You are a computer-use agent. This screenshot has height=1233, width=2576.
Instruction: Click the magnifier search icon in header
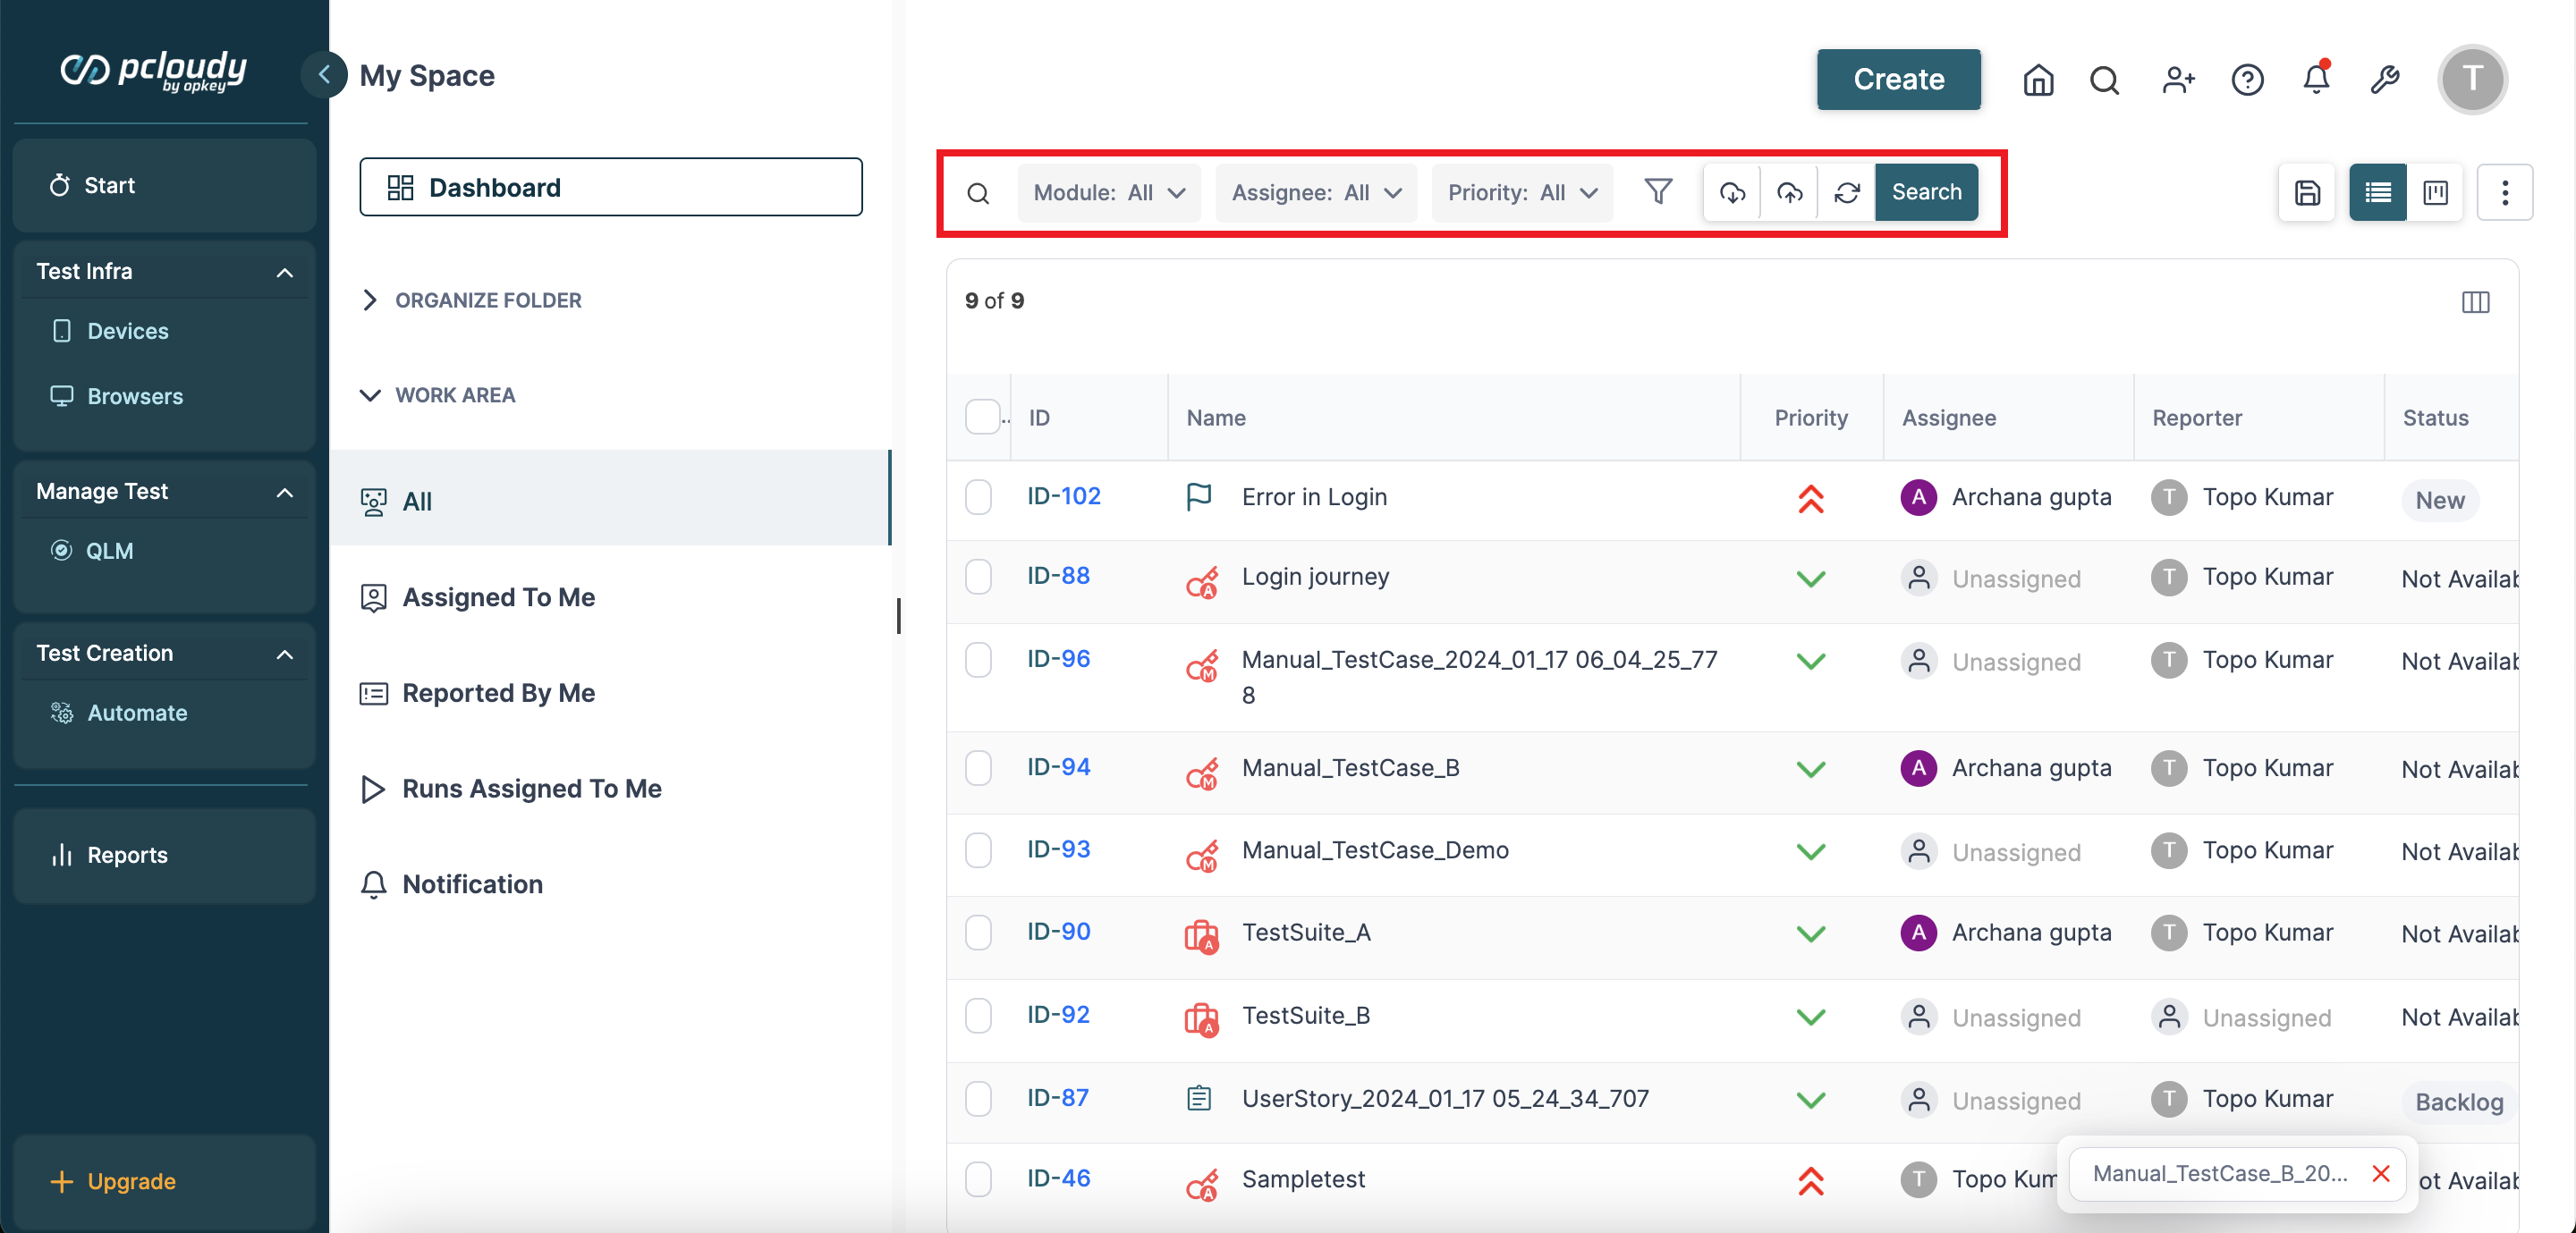tap(2105, 80)
